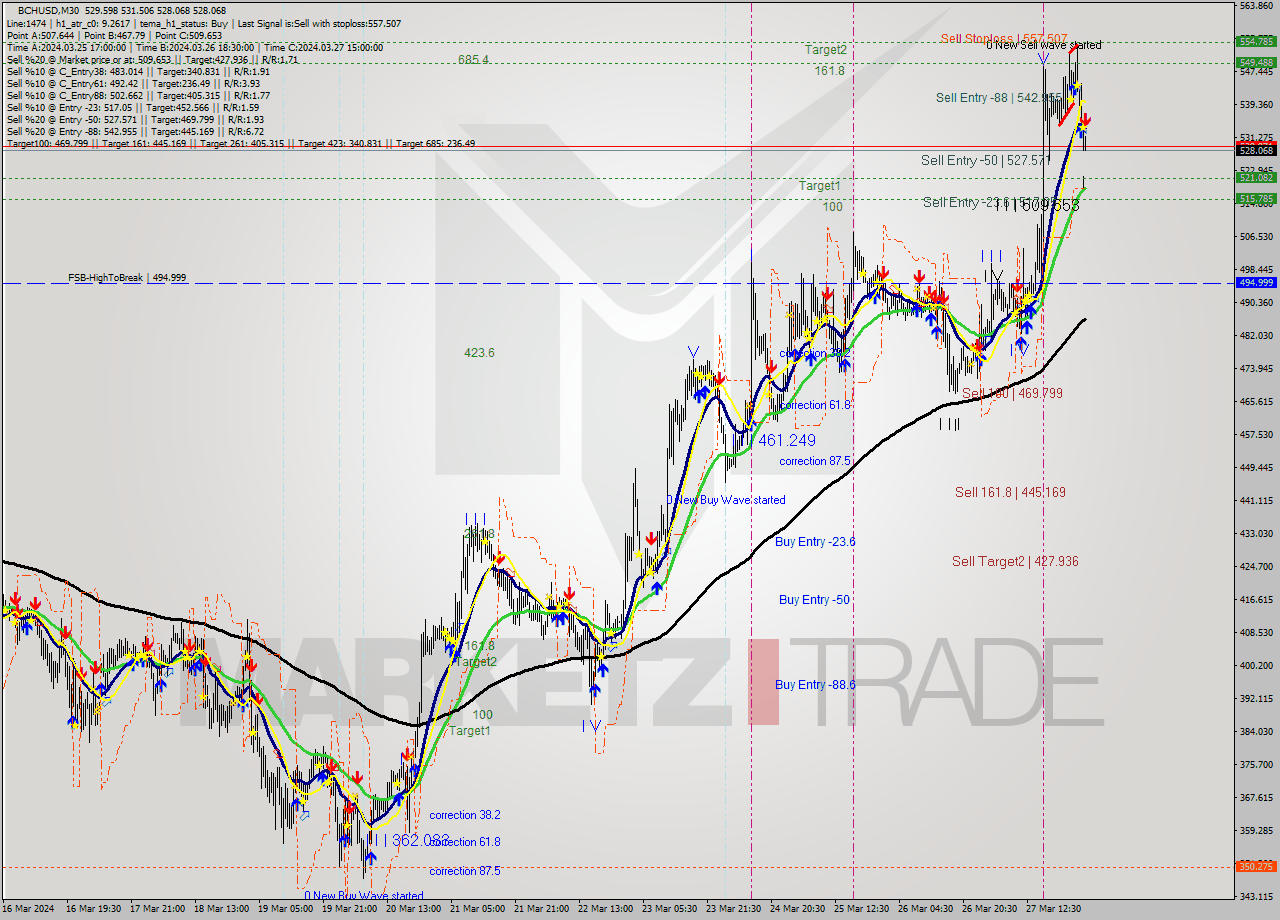This screenshot has width=1280, height=920.
Task: Click the 441.115 price axis value
Action: click(1256, 501)
